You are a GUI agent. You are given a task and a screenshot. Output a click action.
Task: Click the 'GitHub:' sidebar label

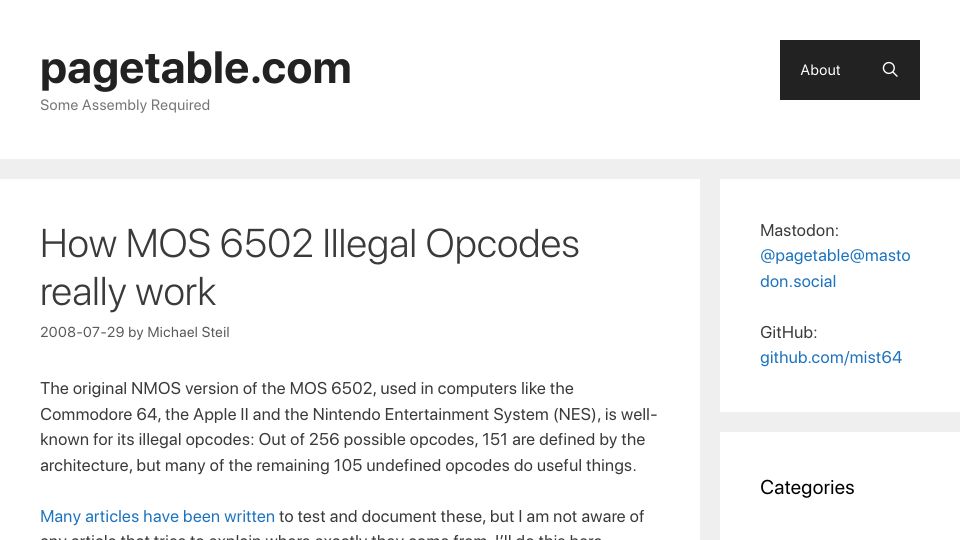788,332
